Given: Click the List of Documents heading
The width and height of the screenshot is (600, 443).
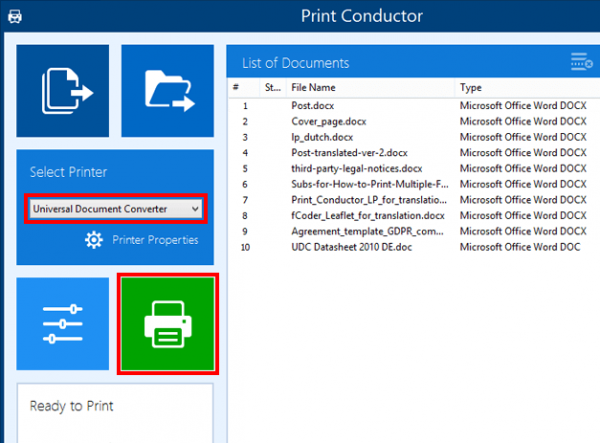Looking at the screenshot, I should click(x=295, y=63).
